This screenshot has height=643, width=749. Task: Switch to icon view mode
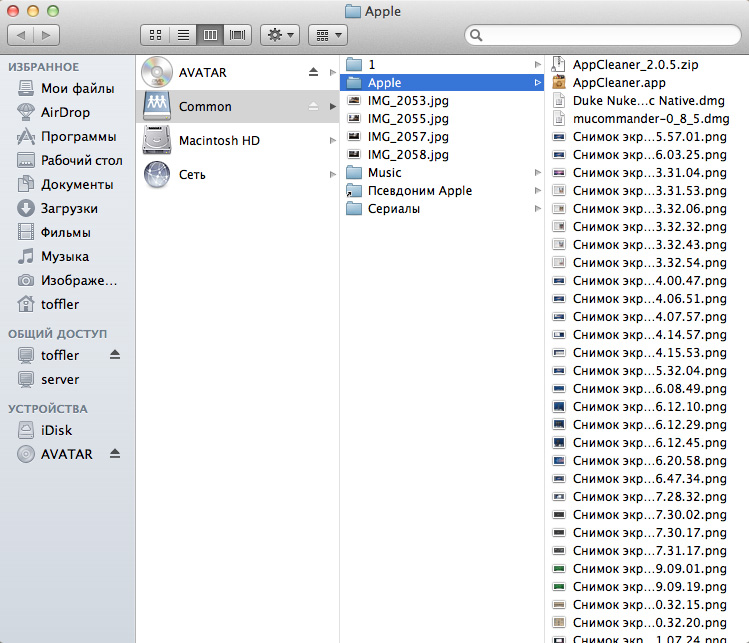[156, 35]
